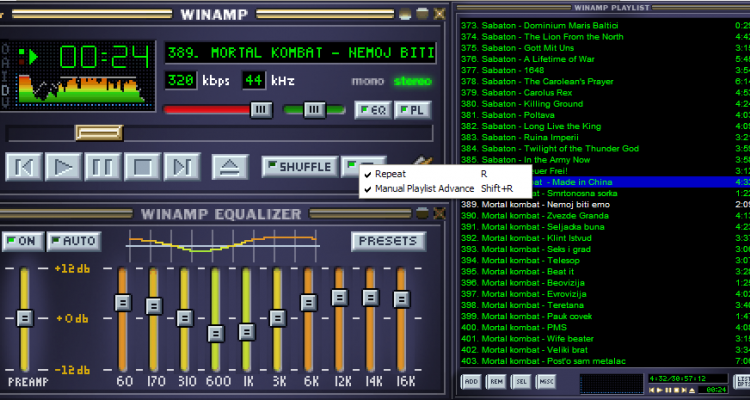
Task: Click the D double-size letter in clutterbar
Action: 5,89
